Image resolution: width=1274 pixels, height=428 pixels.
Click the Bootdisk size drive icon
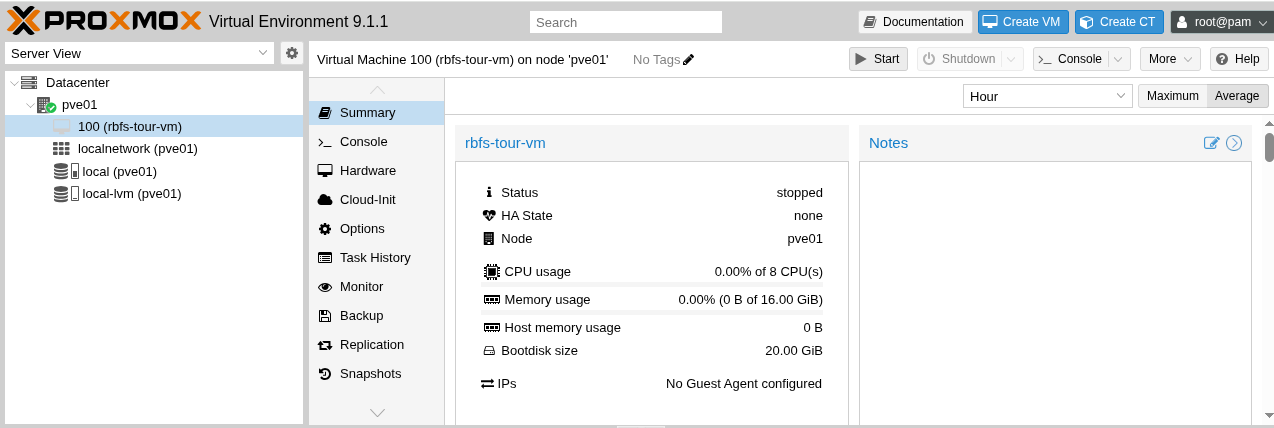point(489,351)
